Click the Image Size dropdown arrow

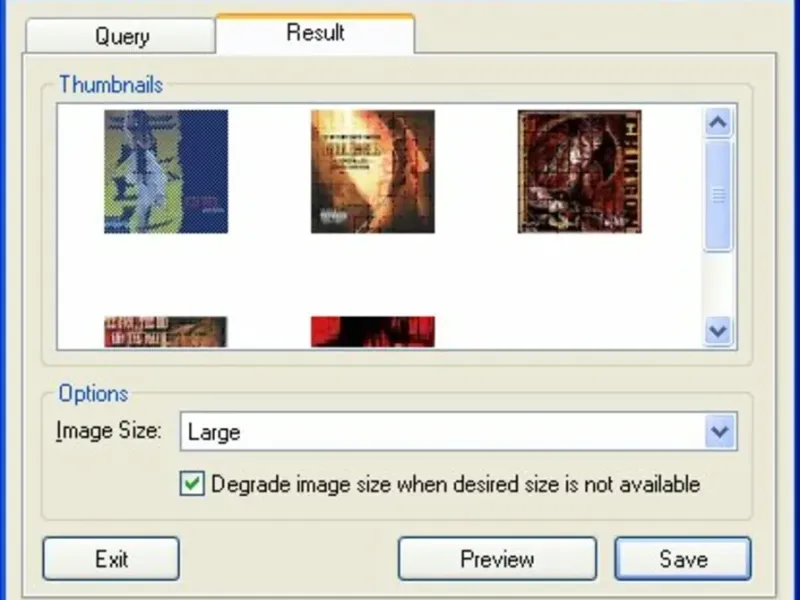(720, 432)
